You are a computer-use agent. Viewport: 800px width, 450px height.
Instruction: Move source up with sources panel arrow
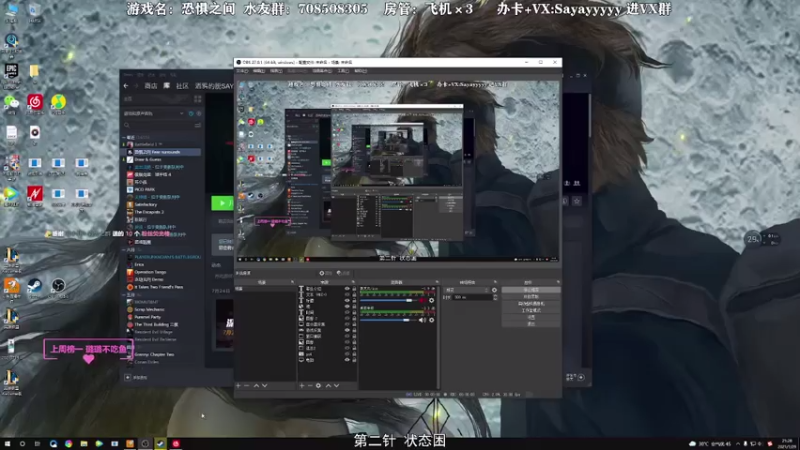[x=329, y=385]
